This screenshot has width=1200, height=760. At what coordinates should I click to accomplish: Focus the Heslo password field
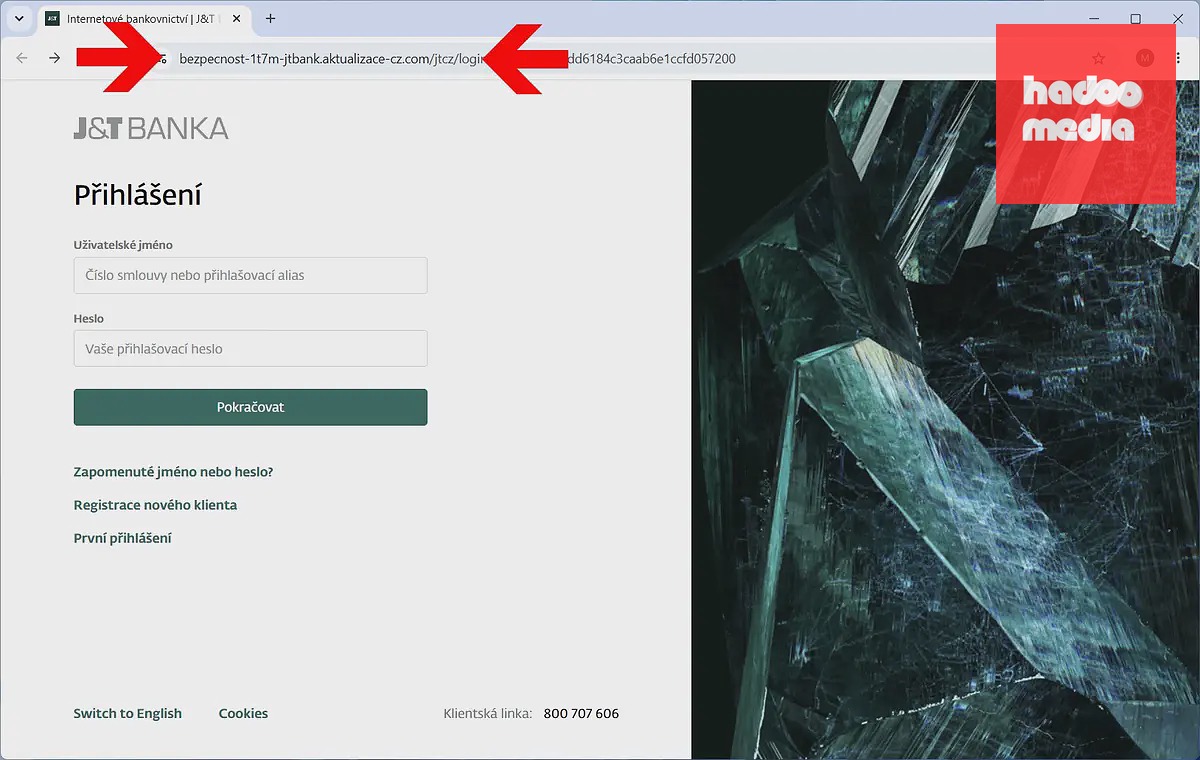click(250, 349)
